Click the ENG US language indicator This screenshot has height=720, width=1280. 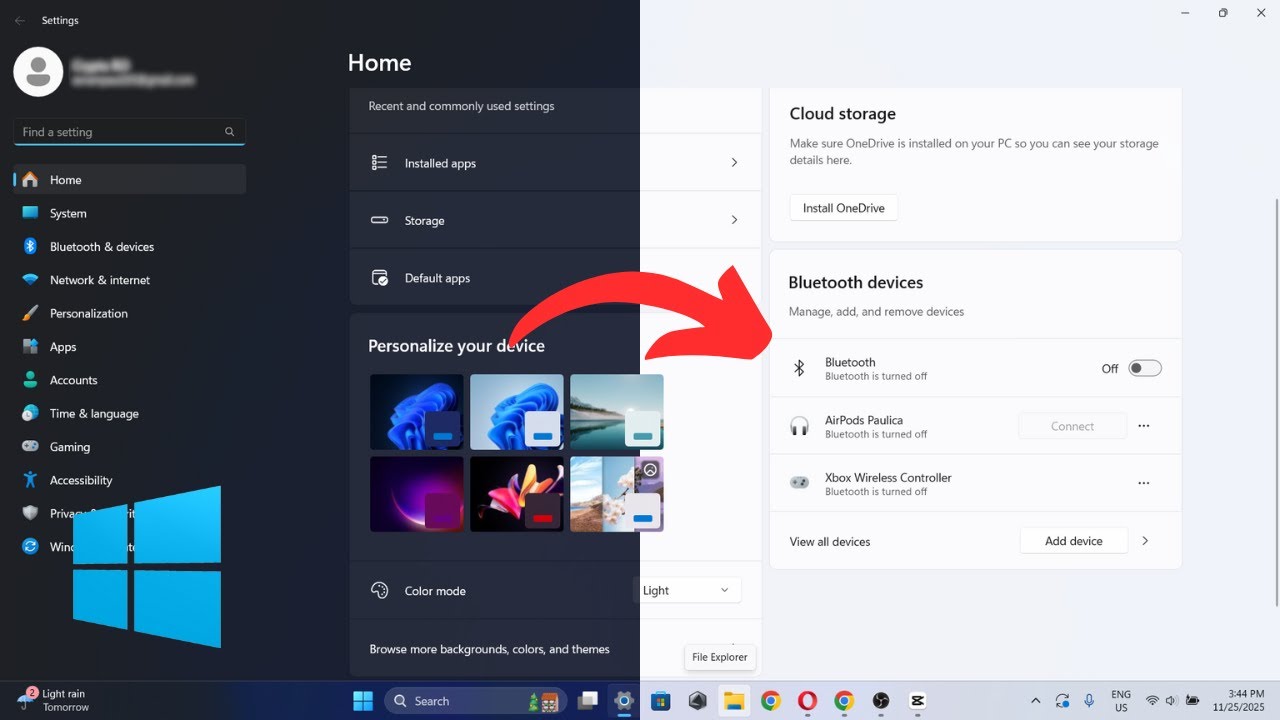click(1121, 700)
